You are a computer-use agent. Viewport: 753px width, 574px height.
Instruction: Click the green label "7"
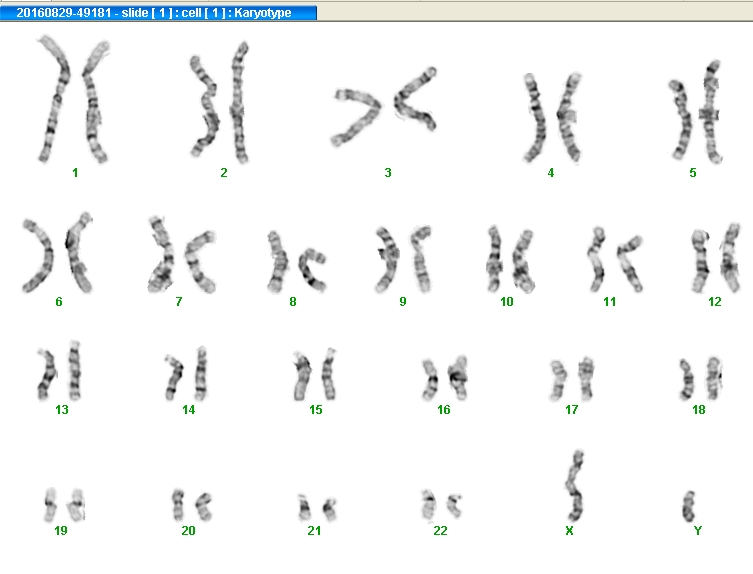(179, 302)
